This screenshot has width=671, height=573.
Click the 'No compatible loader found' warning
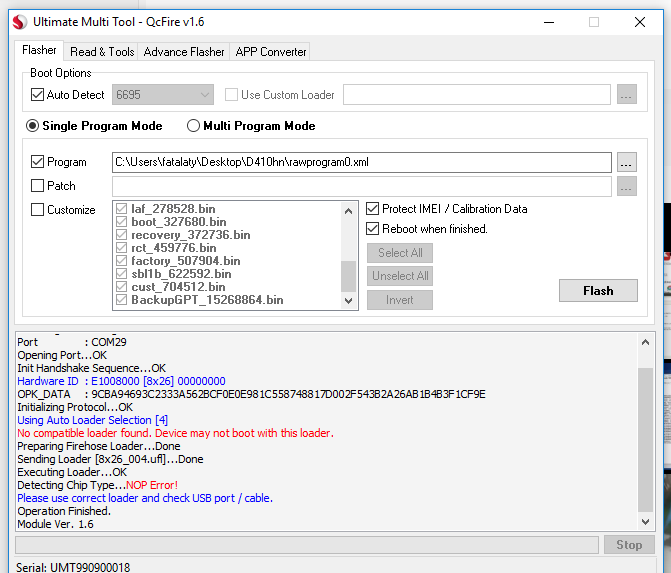point(175,433)
